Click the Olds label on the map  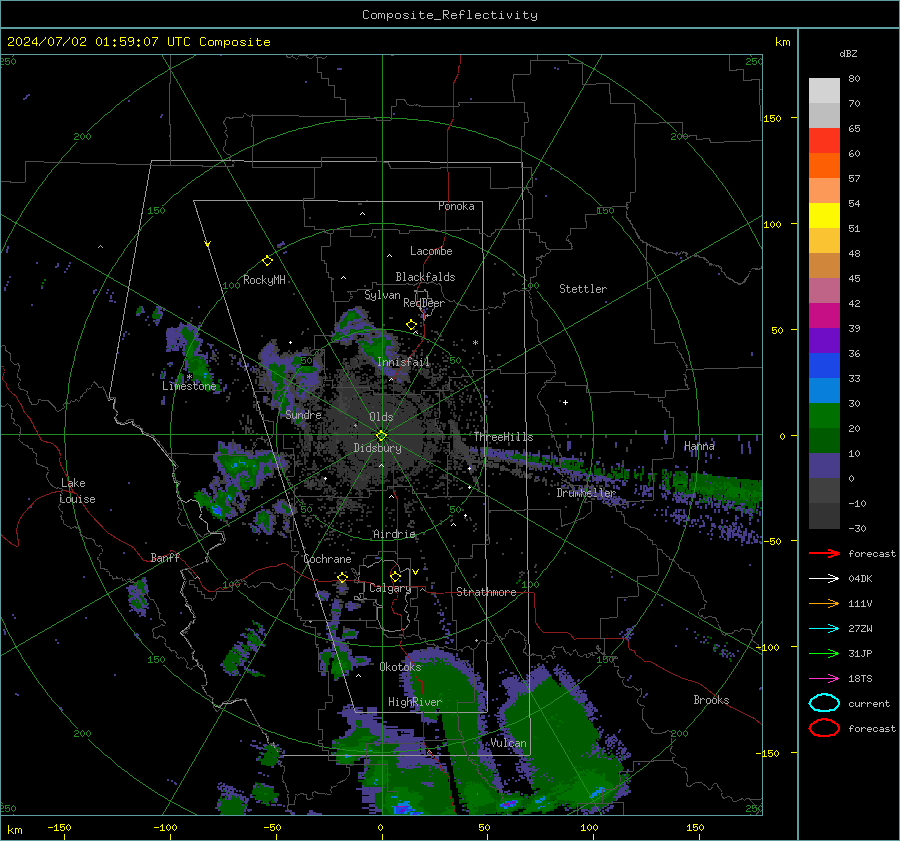pyautogui.click(x=381, y=417)
